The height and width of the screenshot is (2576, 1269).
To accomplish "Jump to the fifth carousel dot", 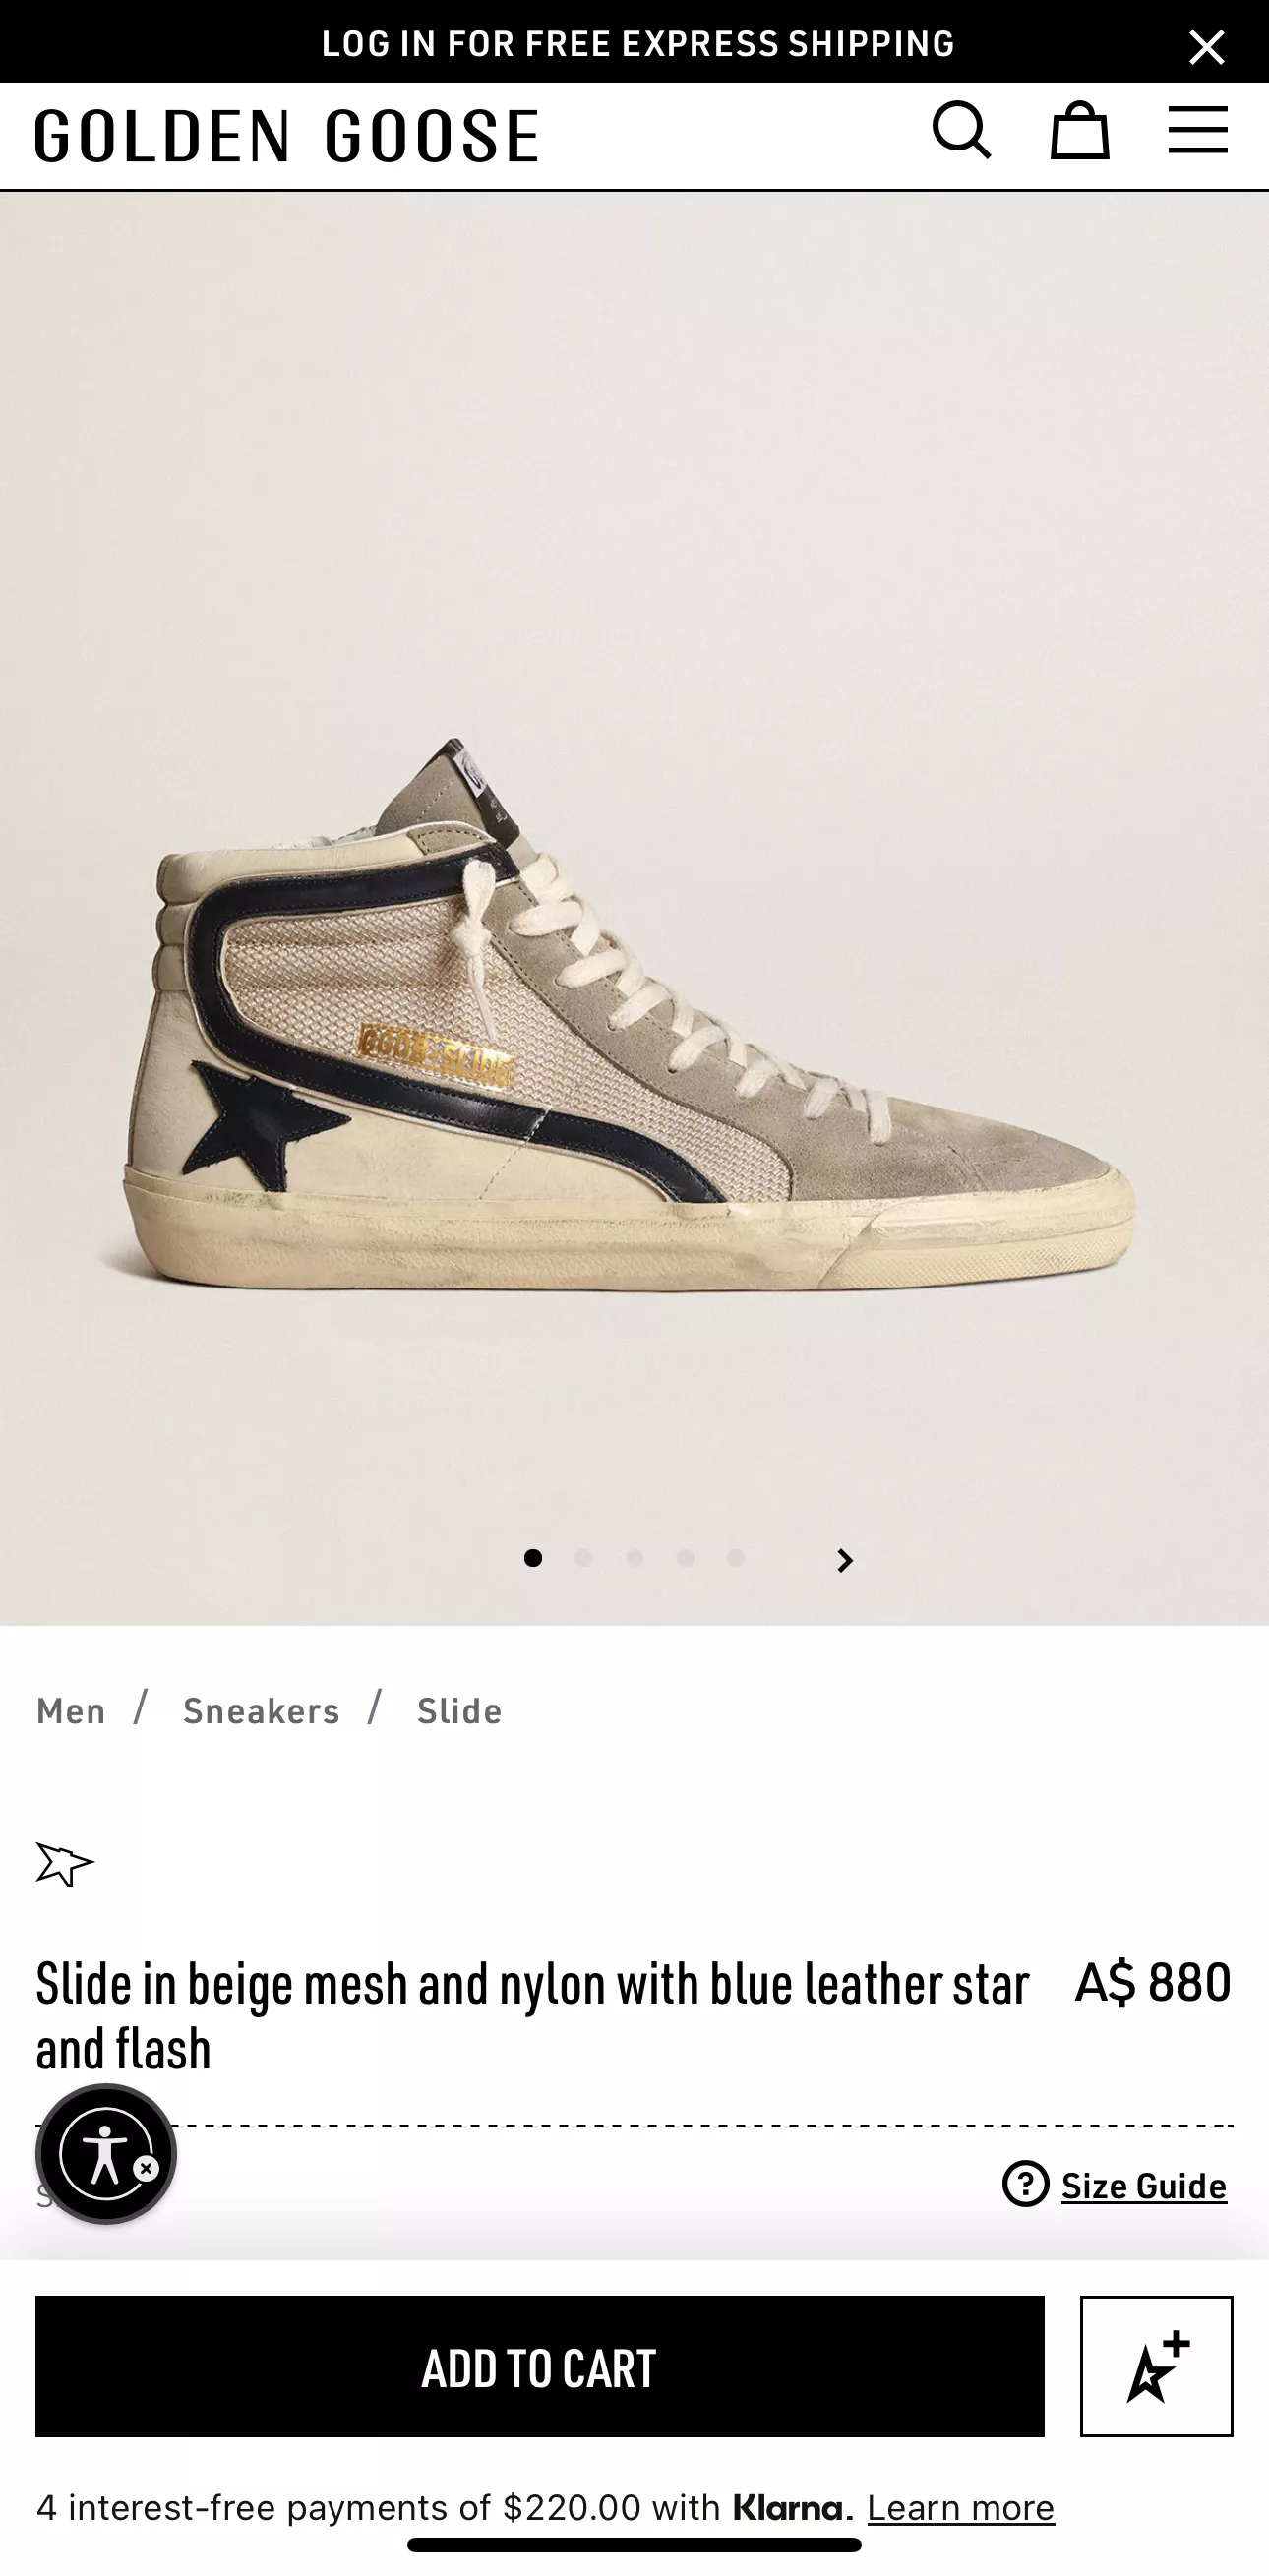I will pos(736,1558).
